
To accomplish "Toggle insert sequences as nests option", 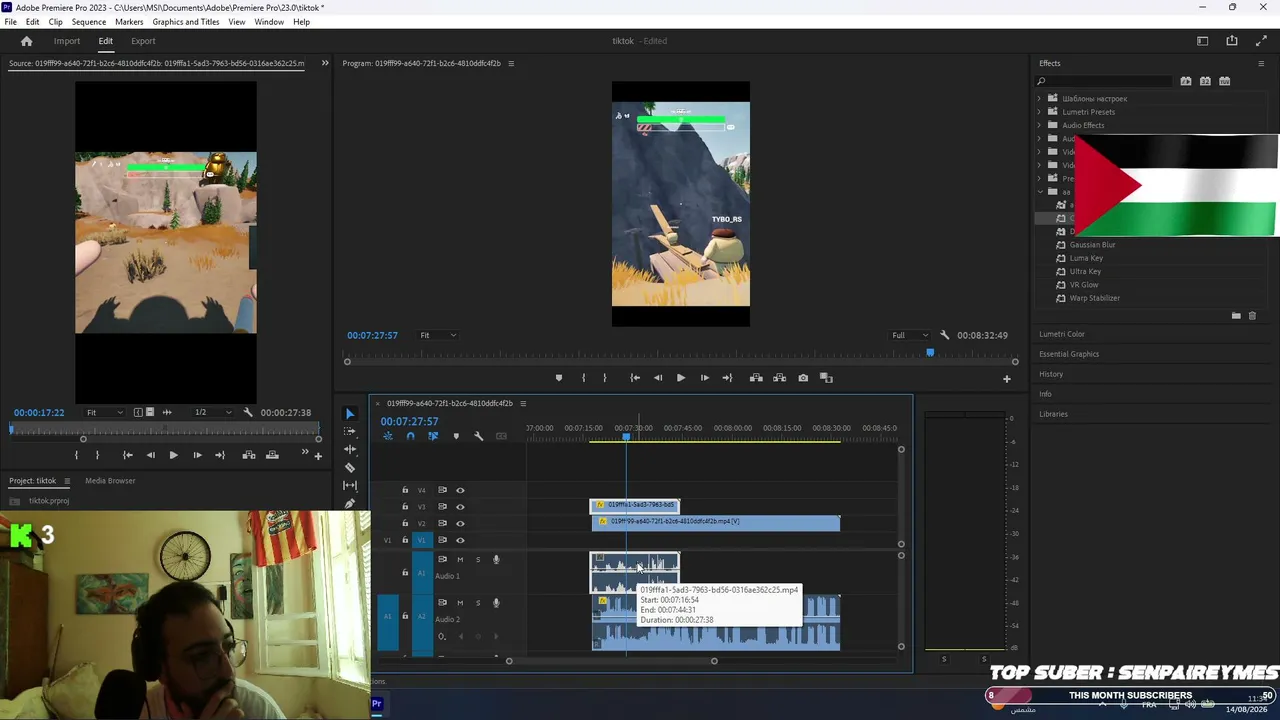I will point(388,436).
